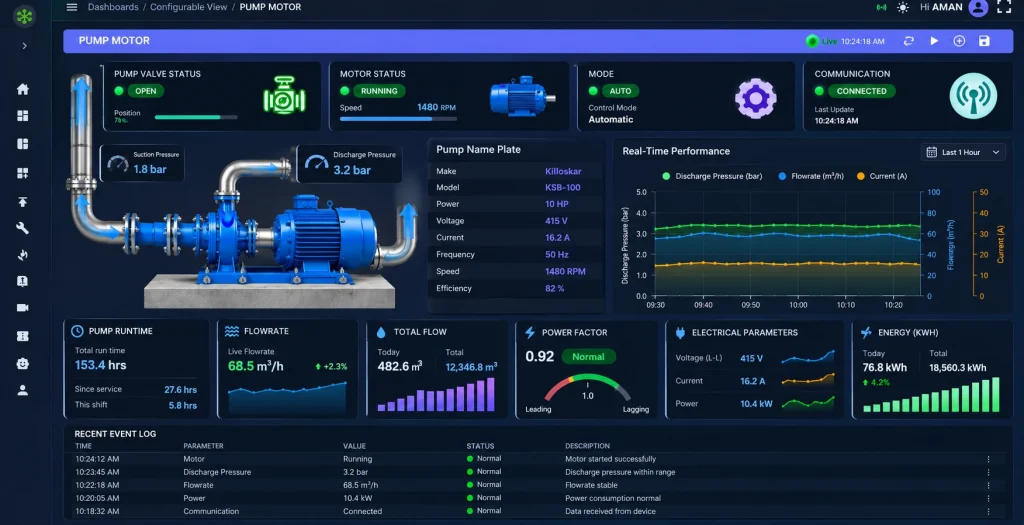Screen dimensions: 1024x525
Task: Open the Home sidebar icon
Action: 23,89
